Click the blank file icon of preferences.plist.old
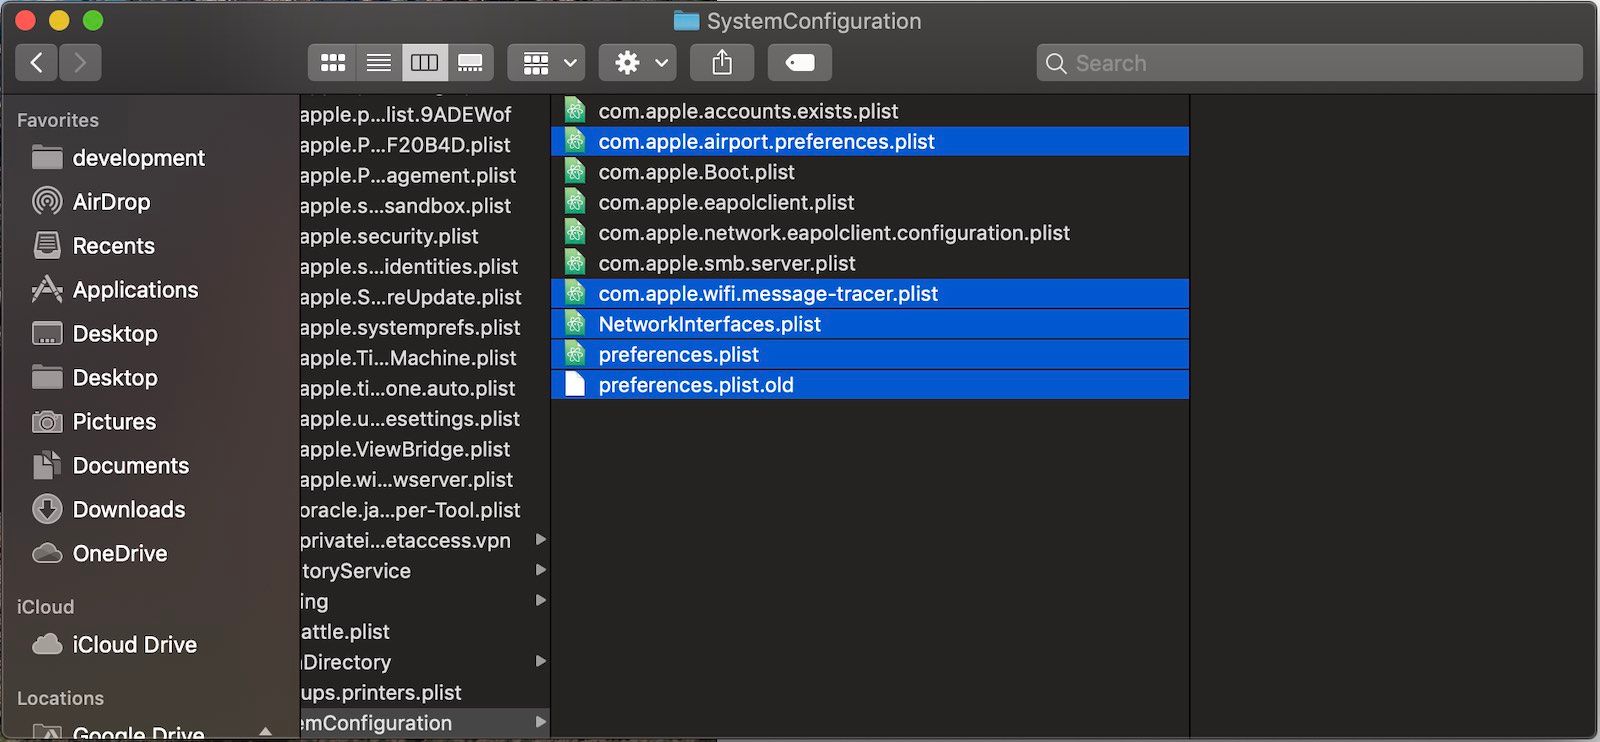1600x742 pixels. point(575,385)
